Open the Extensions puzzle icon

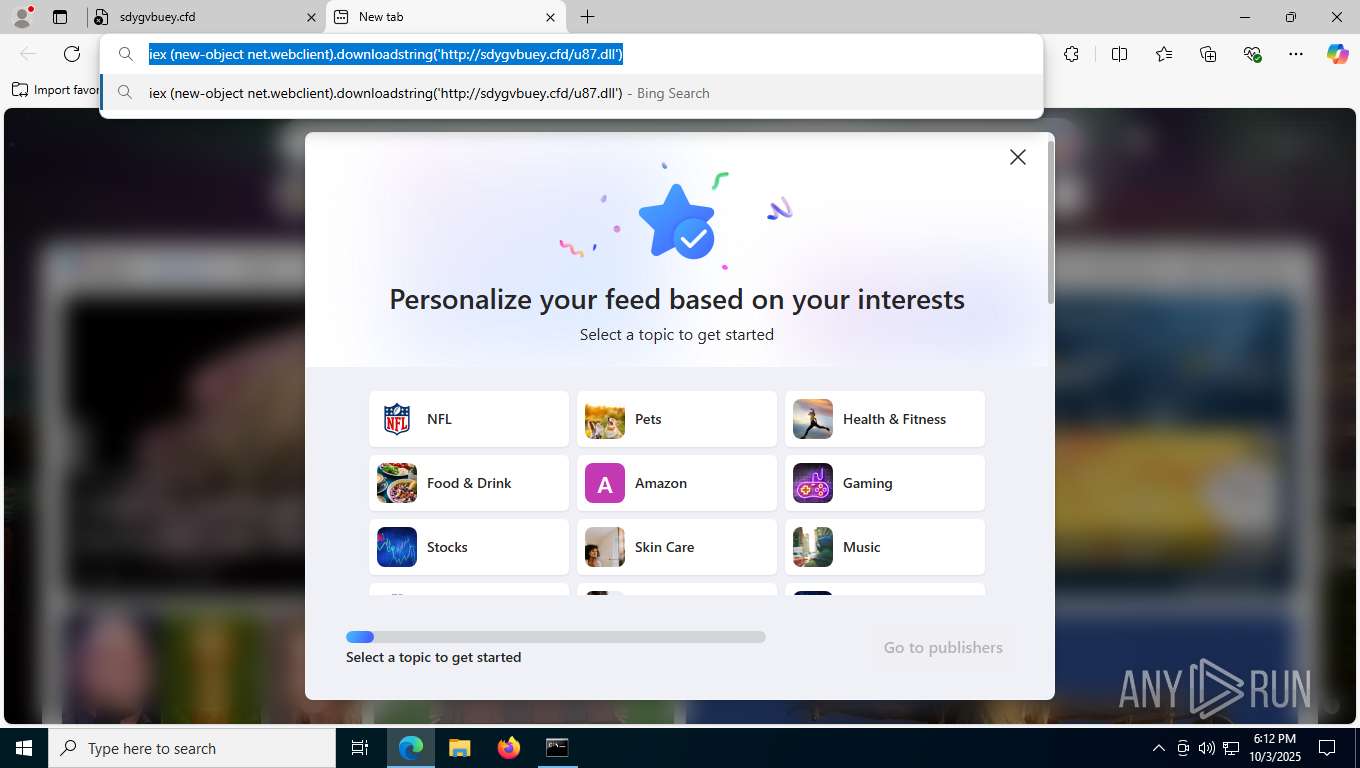coord(1072,54)
